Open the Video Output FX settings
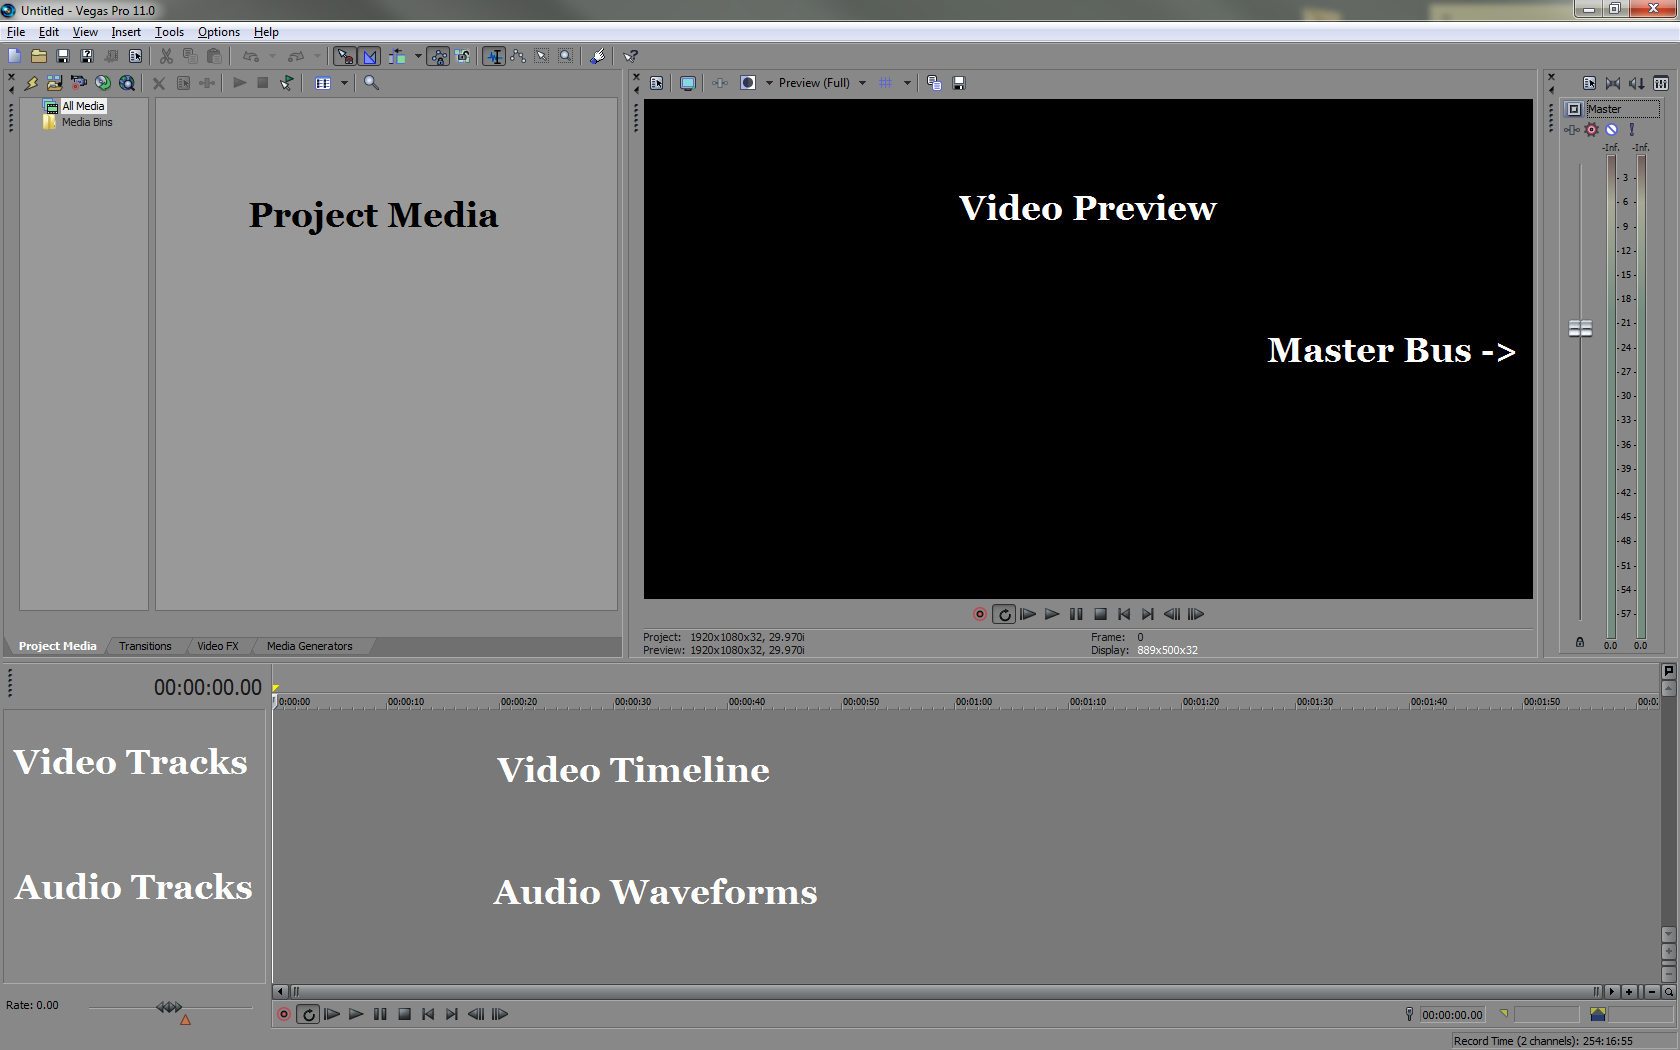This screenshot has width=1680, height=1050. [656, 82]
